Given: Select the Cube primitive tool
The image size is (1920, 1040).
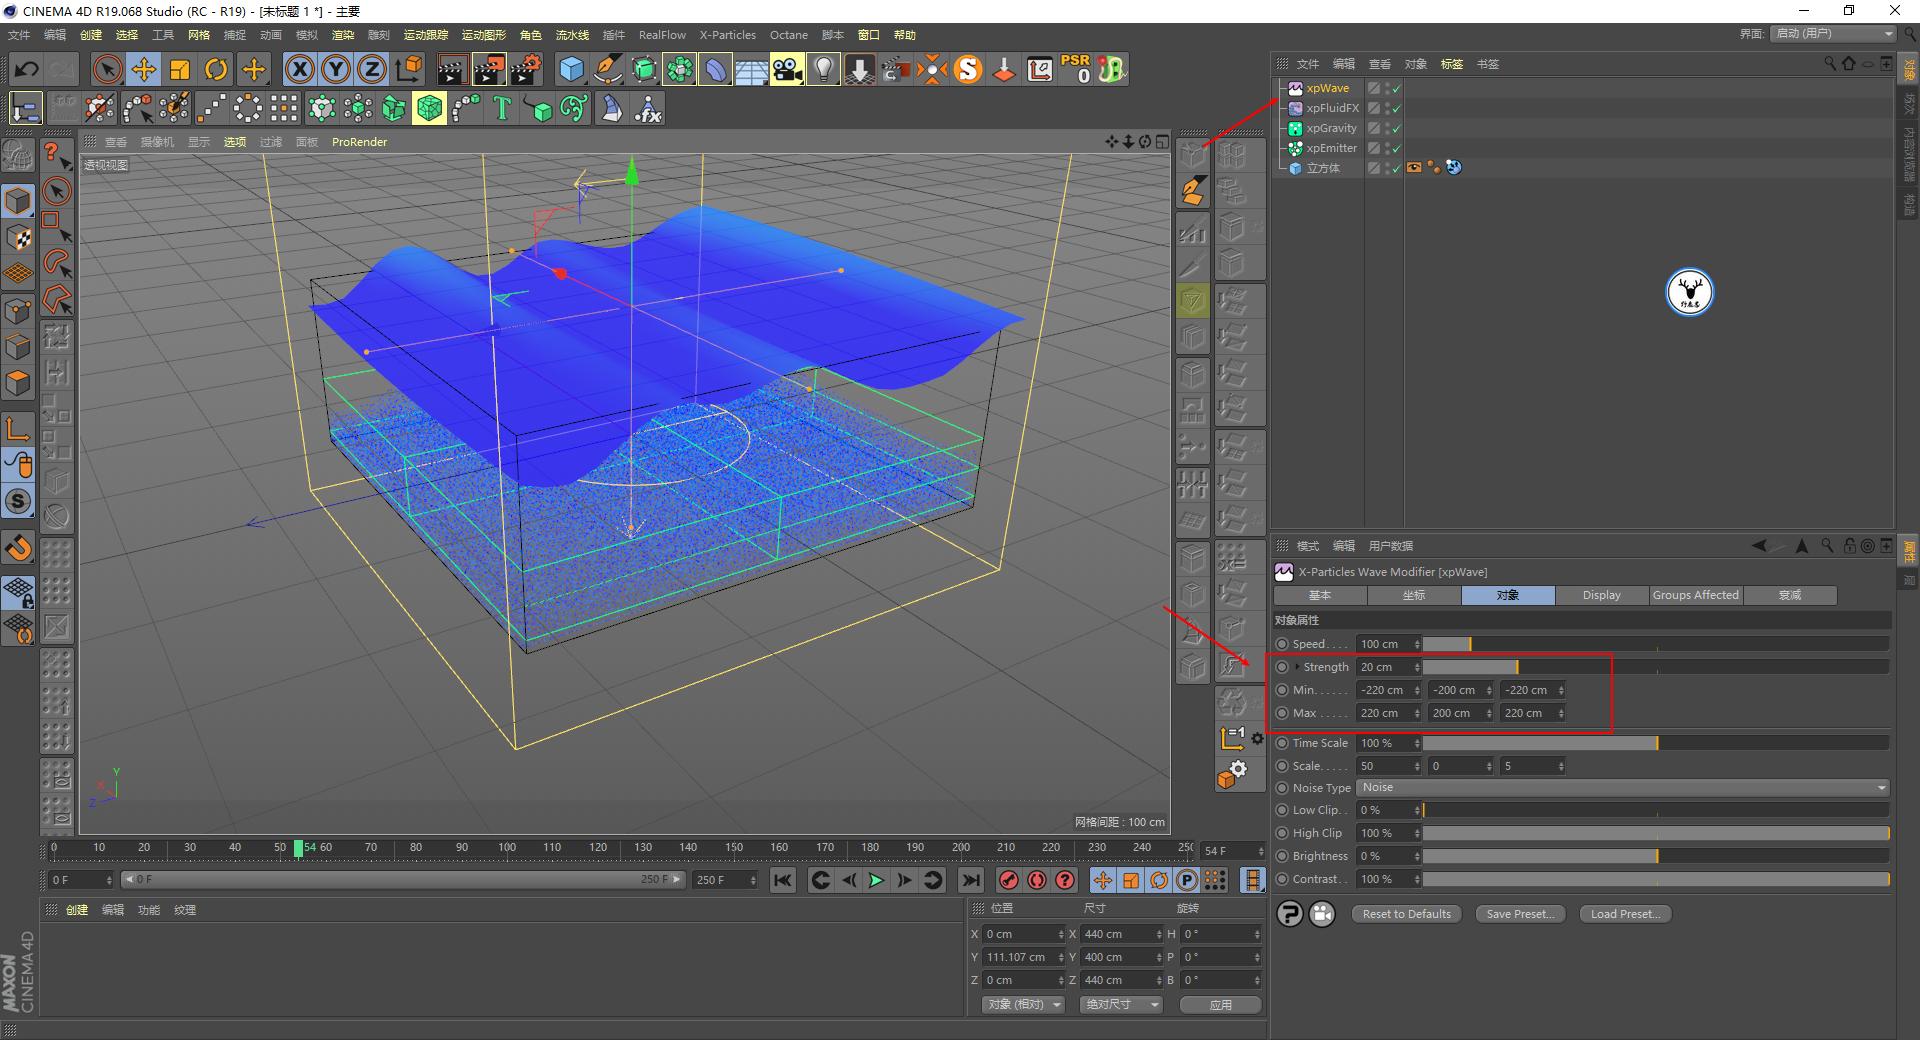Looking at the screenshot, I should [x=571, y=69].
